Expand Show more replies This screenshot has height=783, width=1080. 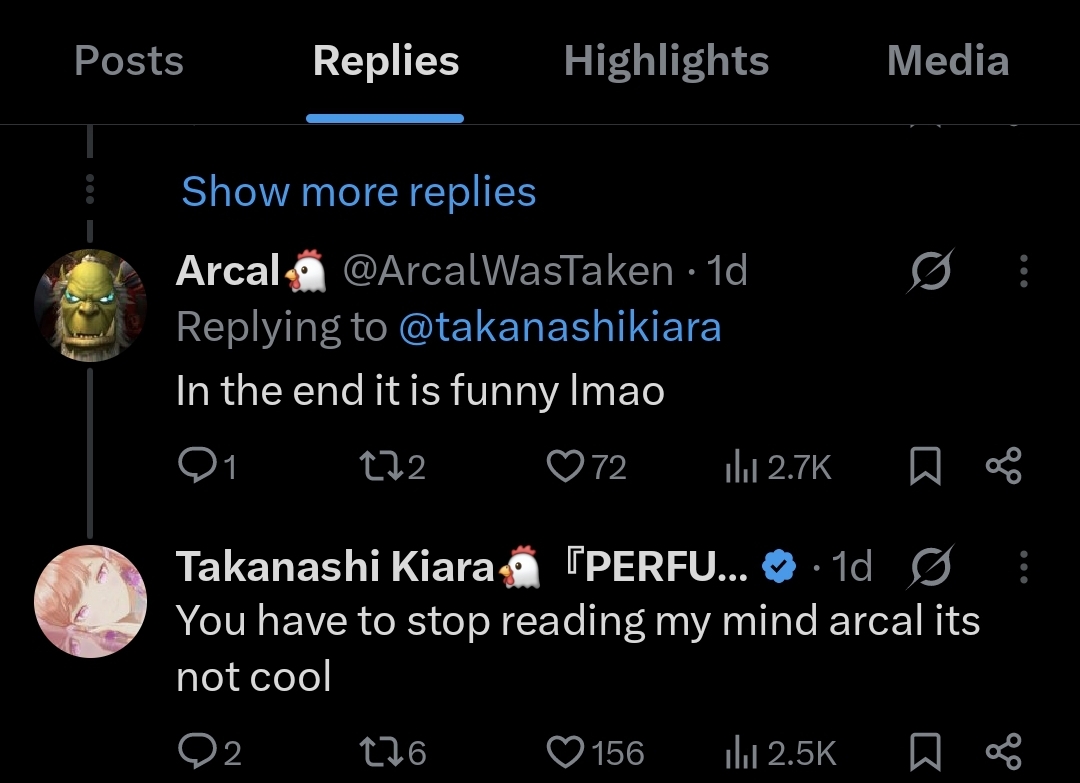358,191
